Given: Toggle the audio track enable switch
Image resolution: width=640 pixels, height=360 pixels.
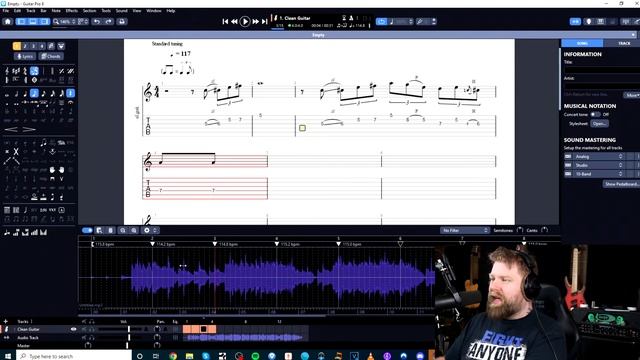Looking at the screenshot, I should coord(87,231).
